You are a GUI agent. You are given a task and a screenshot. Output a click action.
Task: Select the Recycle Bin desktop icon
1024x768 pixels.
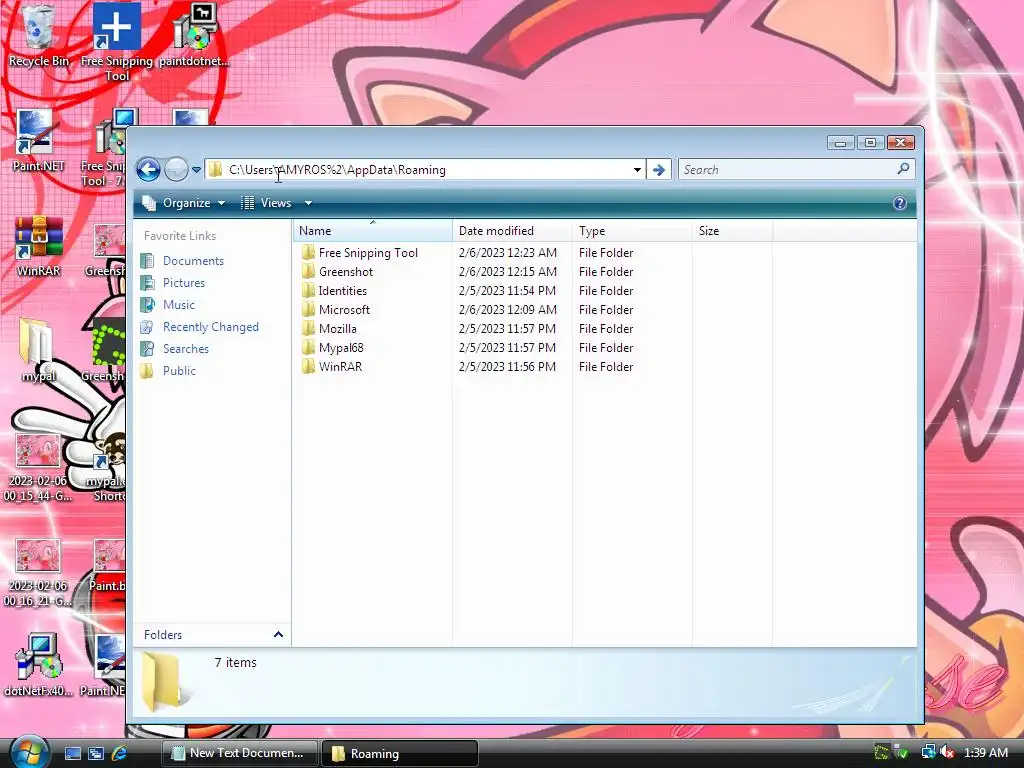click(38, 36)
